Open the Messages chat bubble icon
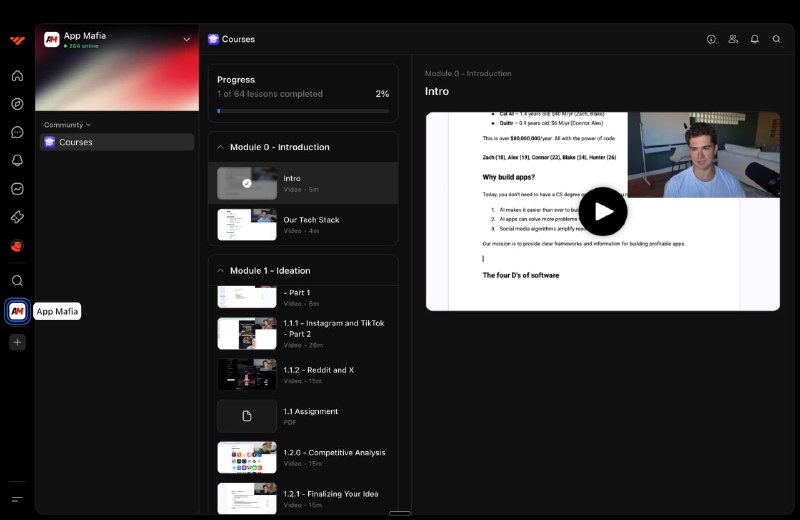Image resolution: width=800 pixels, height=520 pixels. point(17,132)
